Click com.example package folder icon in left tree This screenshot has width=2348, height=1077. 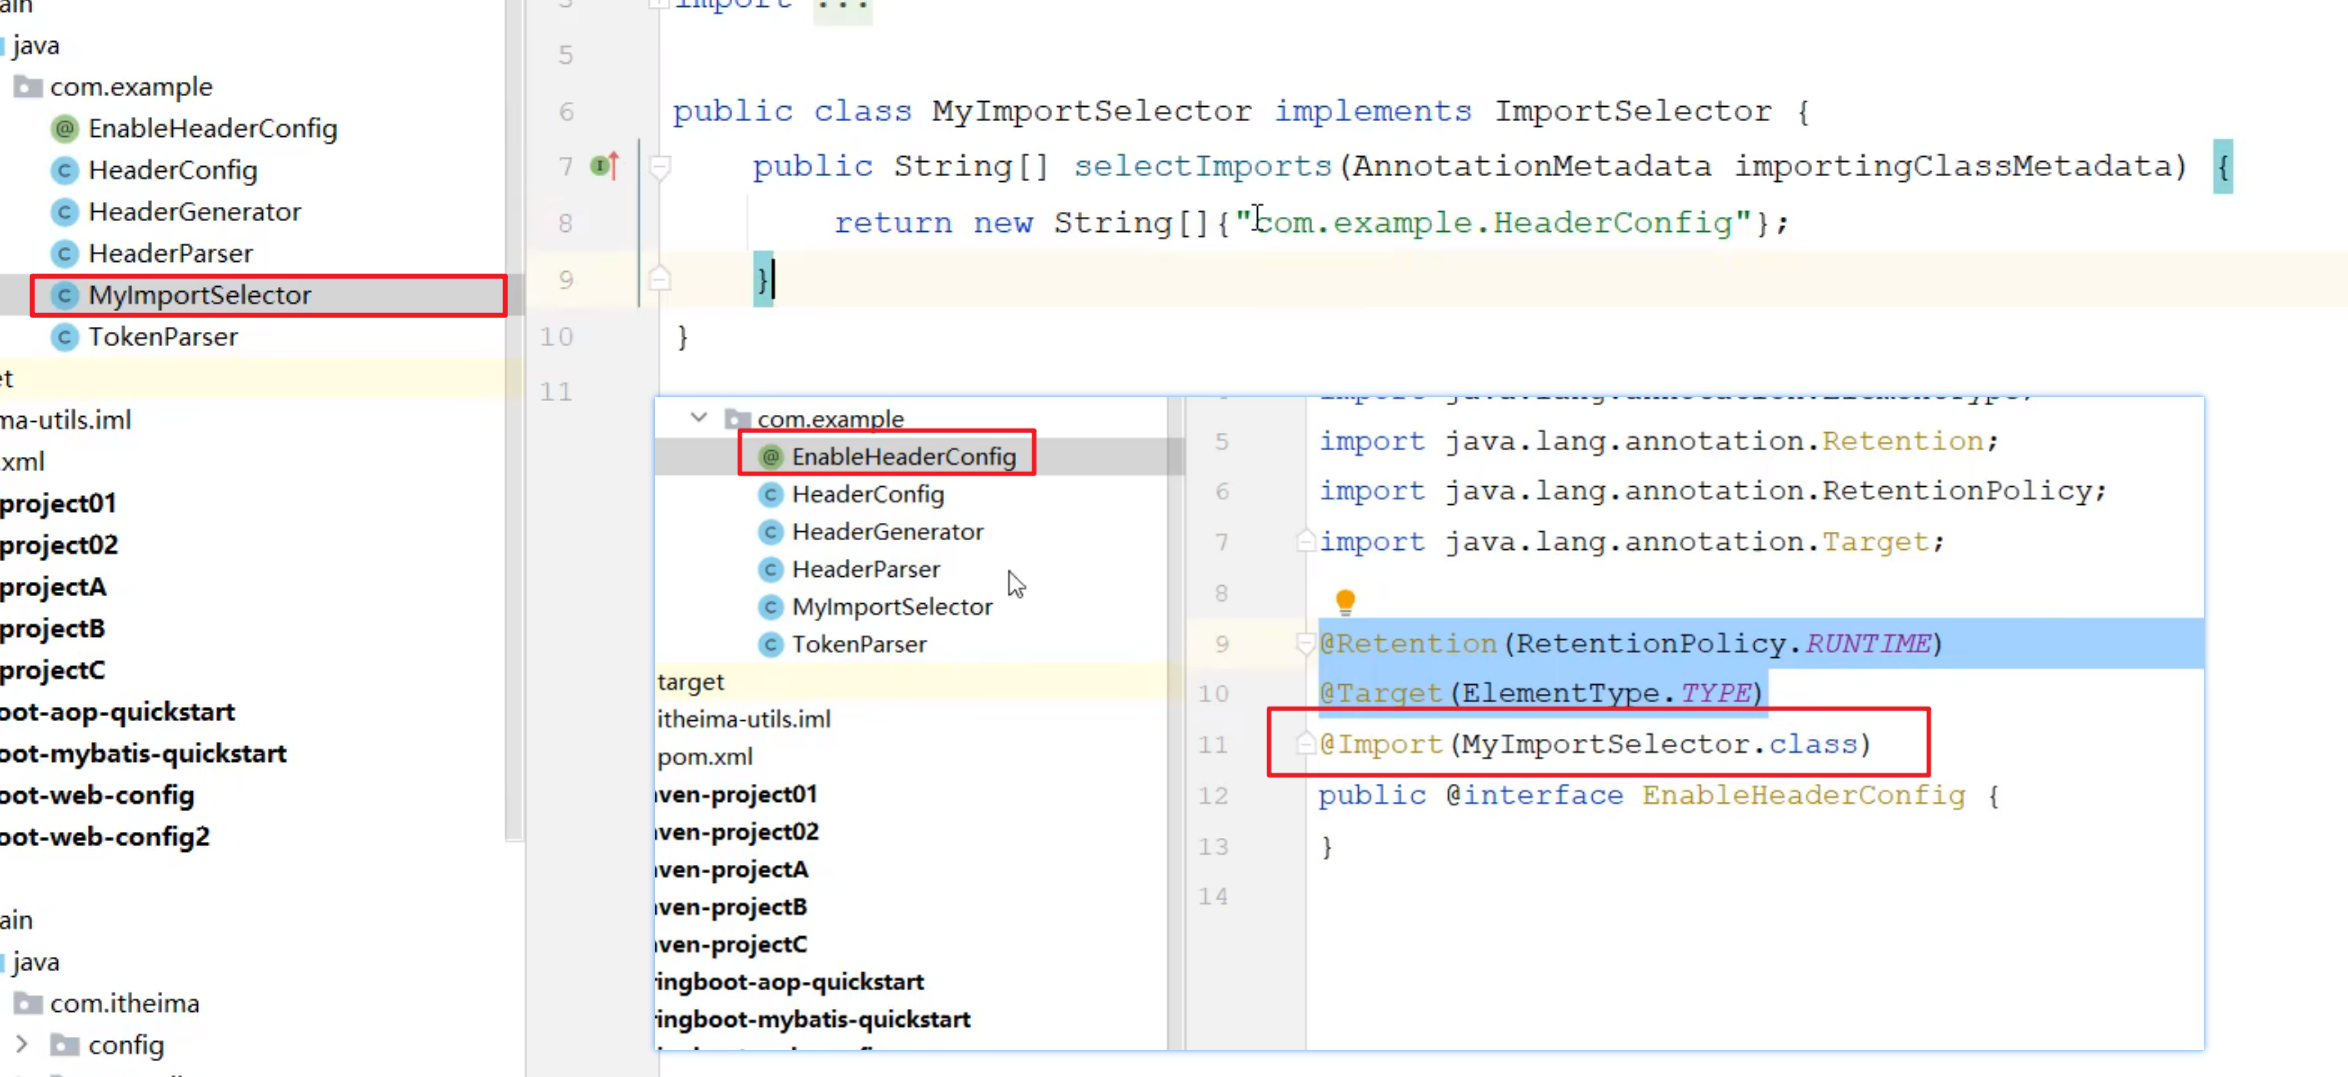28,87
